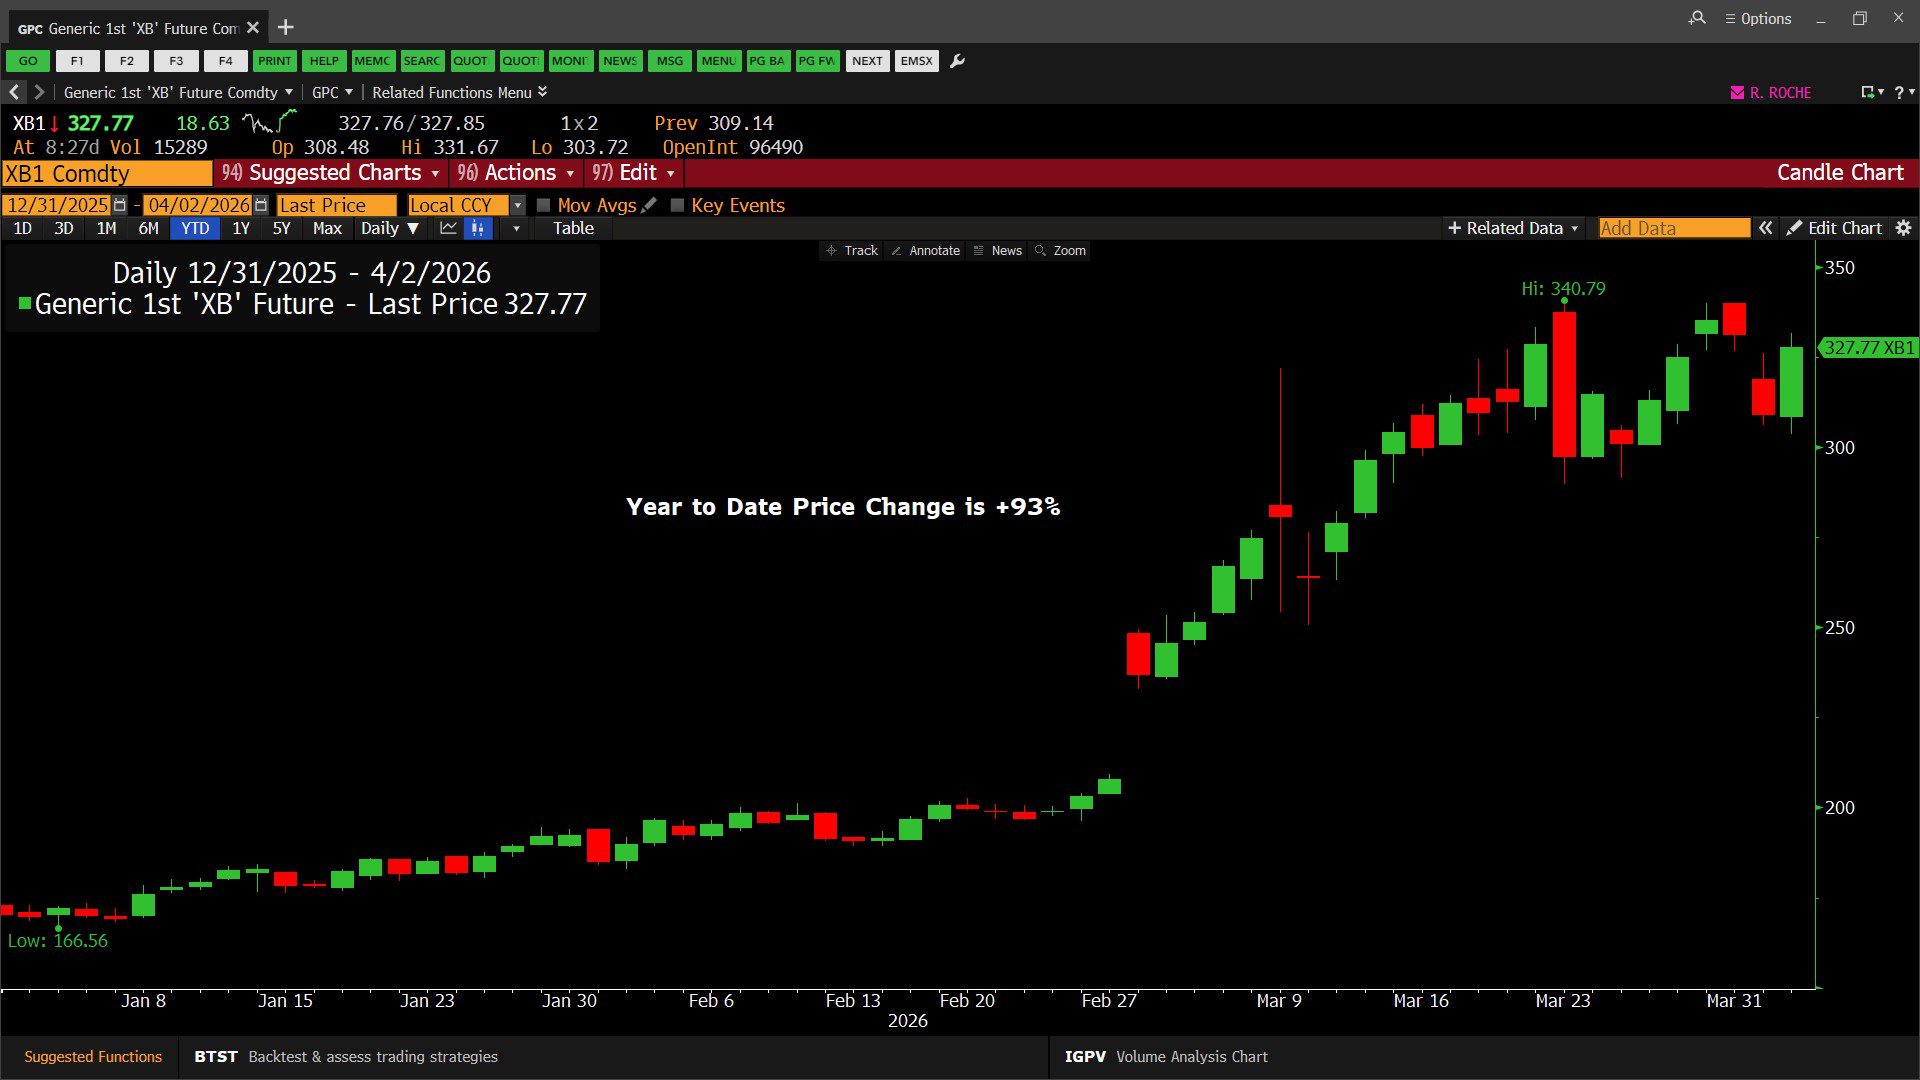Open the start date calendar picker
Viewport: 1920px width, 1080px height.
point(120,205)
